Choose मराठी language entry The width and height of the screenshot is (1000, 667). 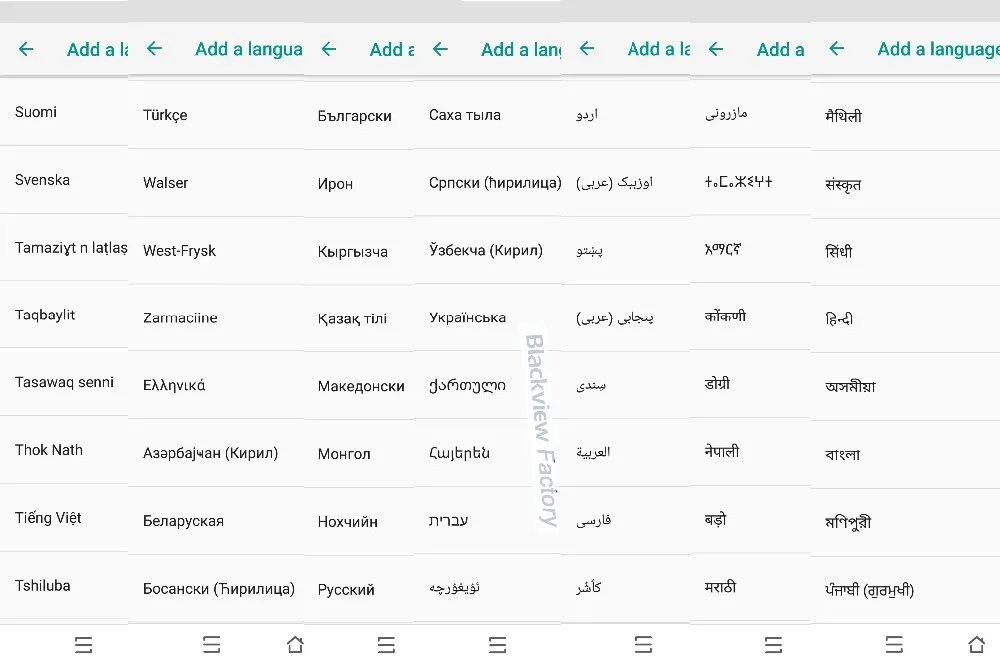click(750, 587)
